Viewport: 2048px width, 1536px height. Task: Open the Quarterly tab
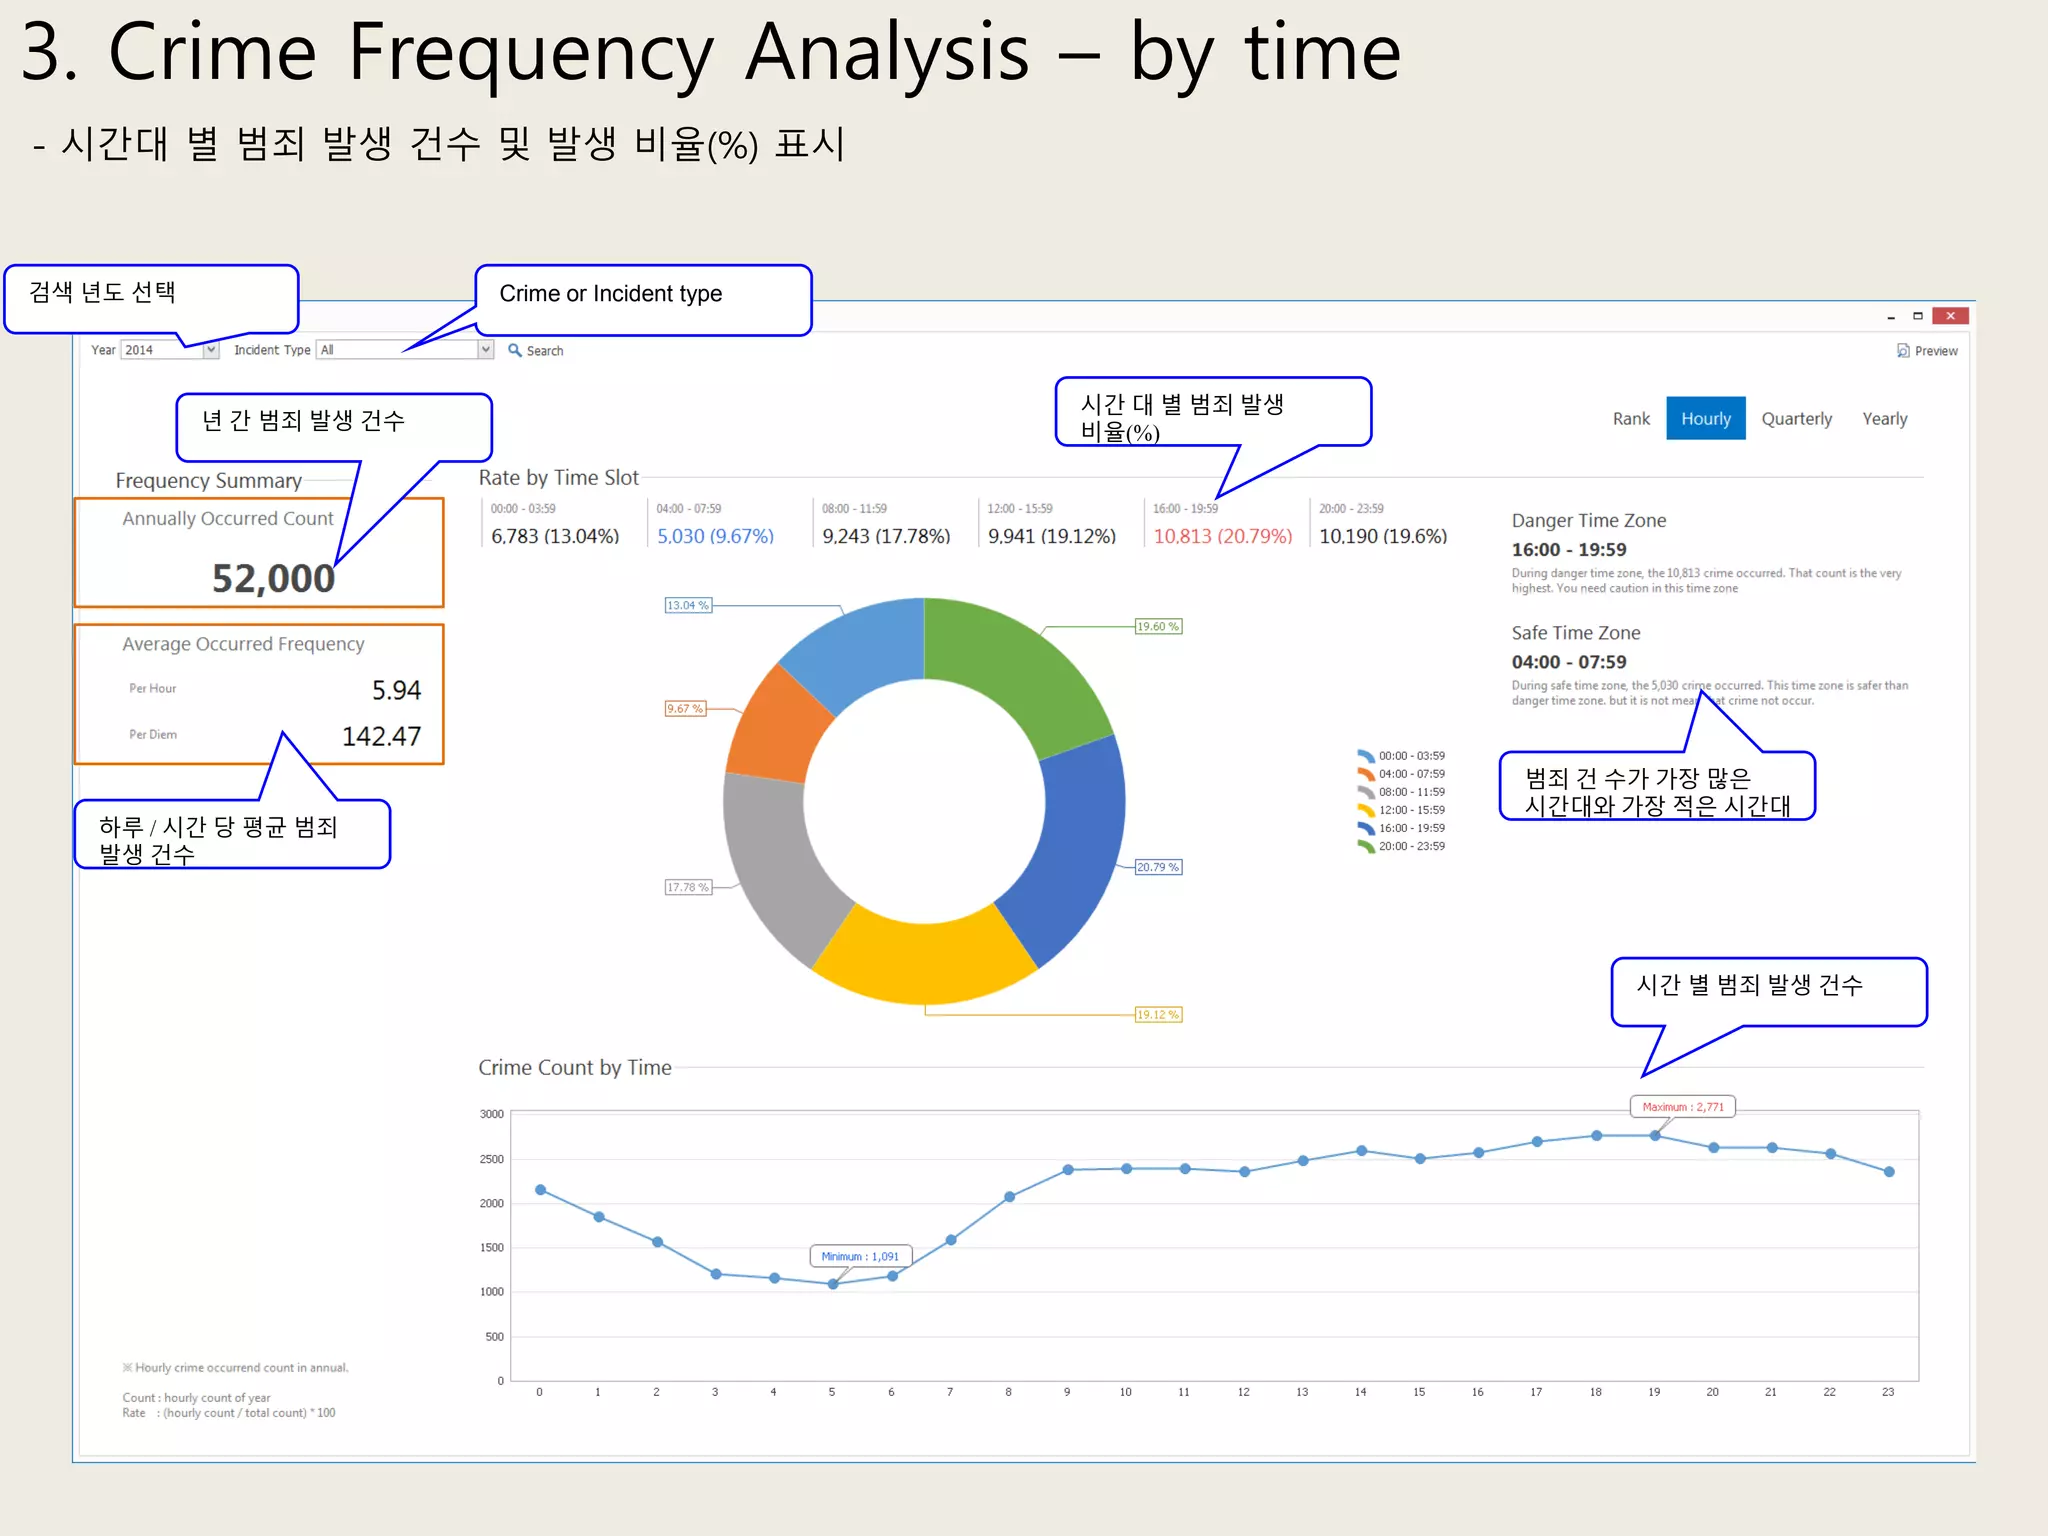1796,419
